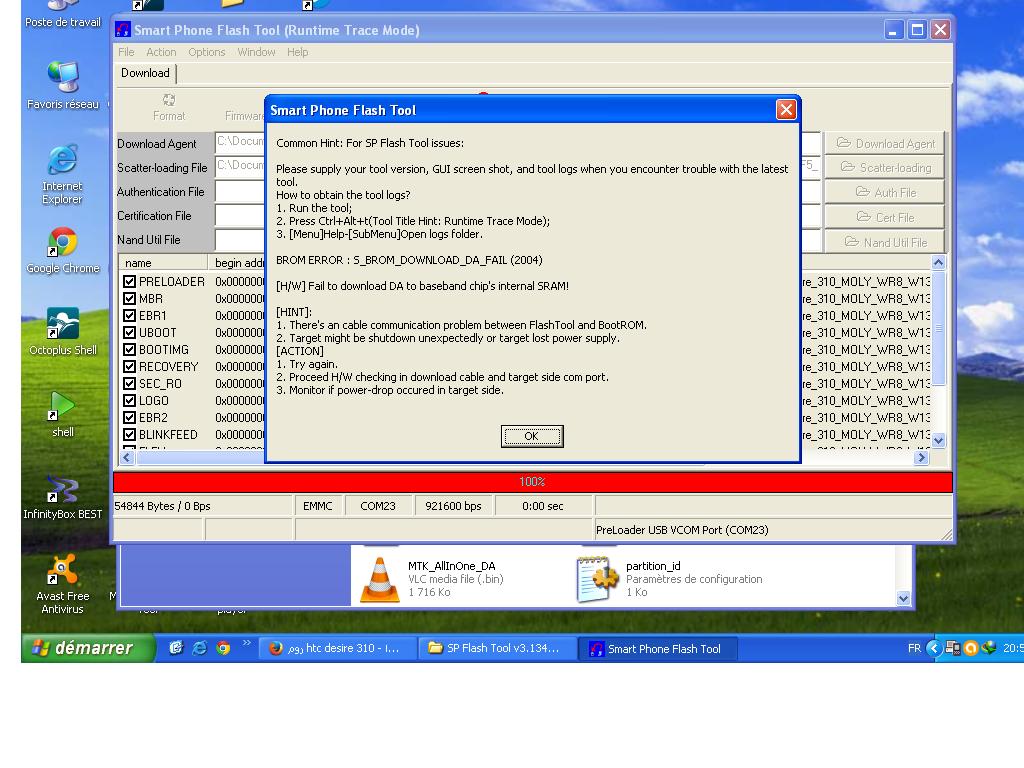This screenshot has width=1024, height=768.
Task: Click the 'name' column header
Action: tap(163, 263)
